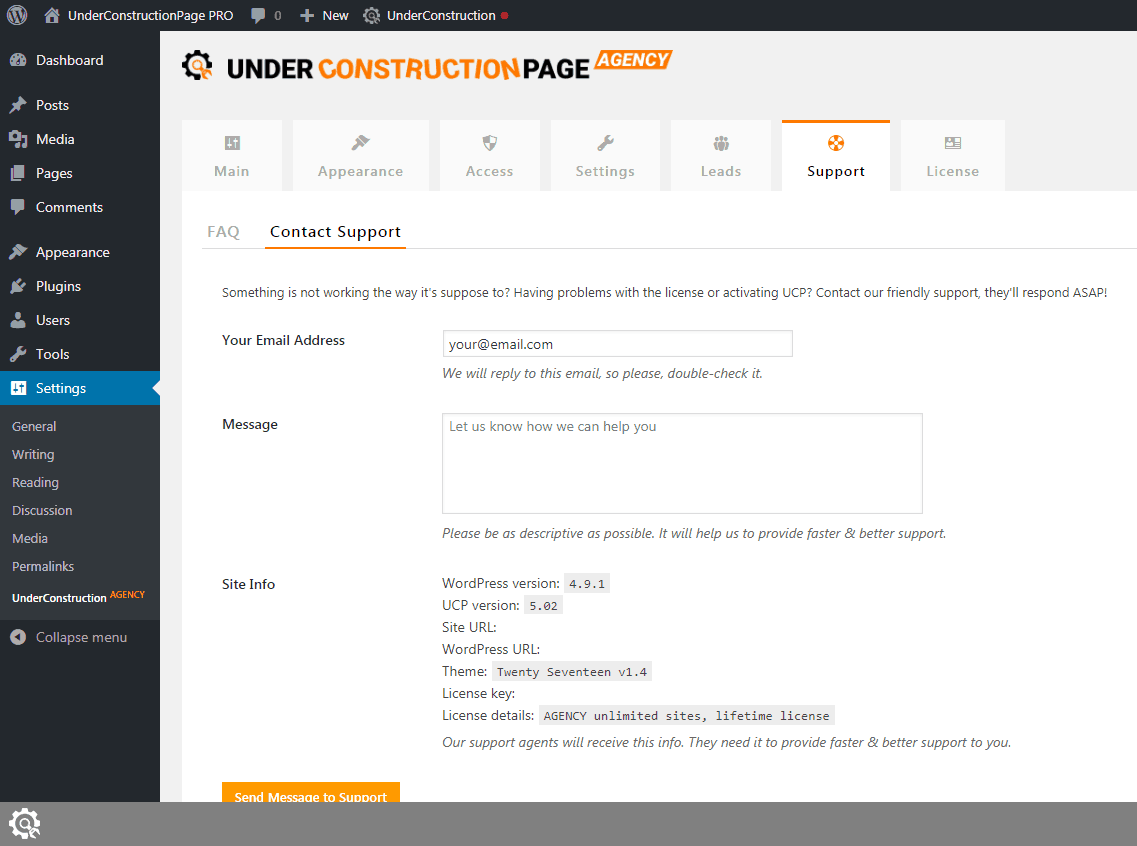
Task: Click UnderConstruction gear icon in admin bar
Action: [x=371, y=16]
